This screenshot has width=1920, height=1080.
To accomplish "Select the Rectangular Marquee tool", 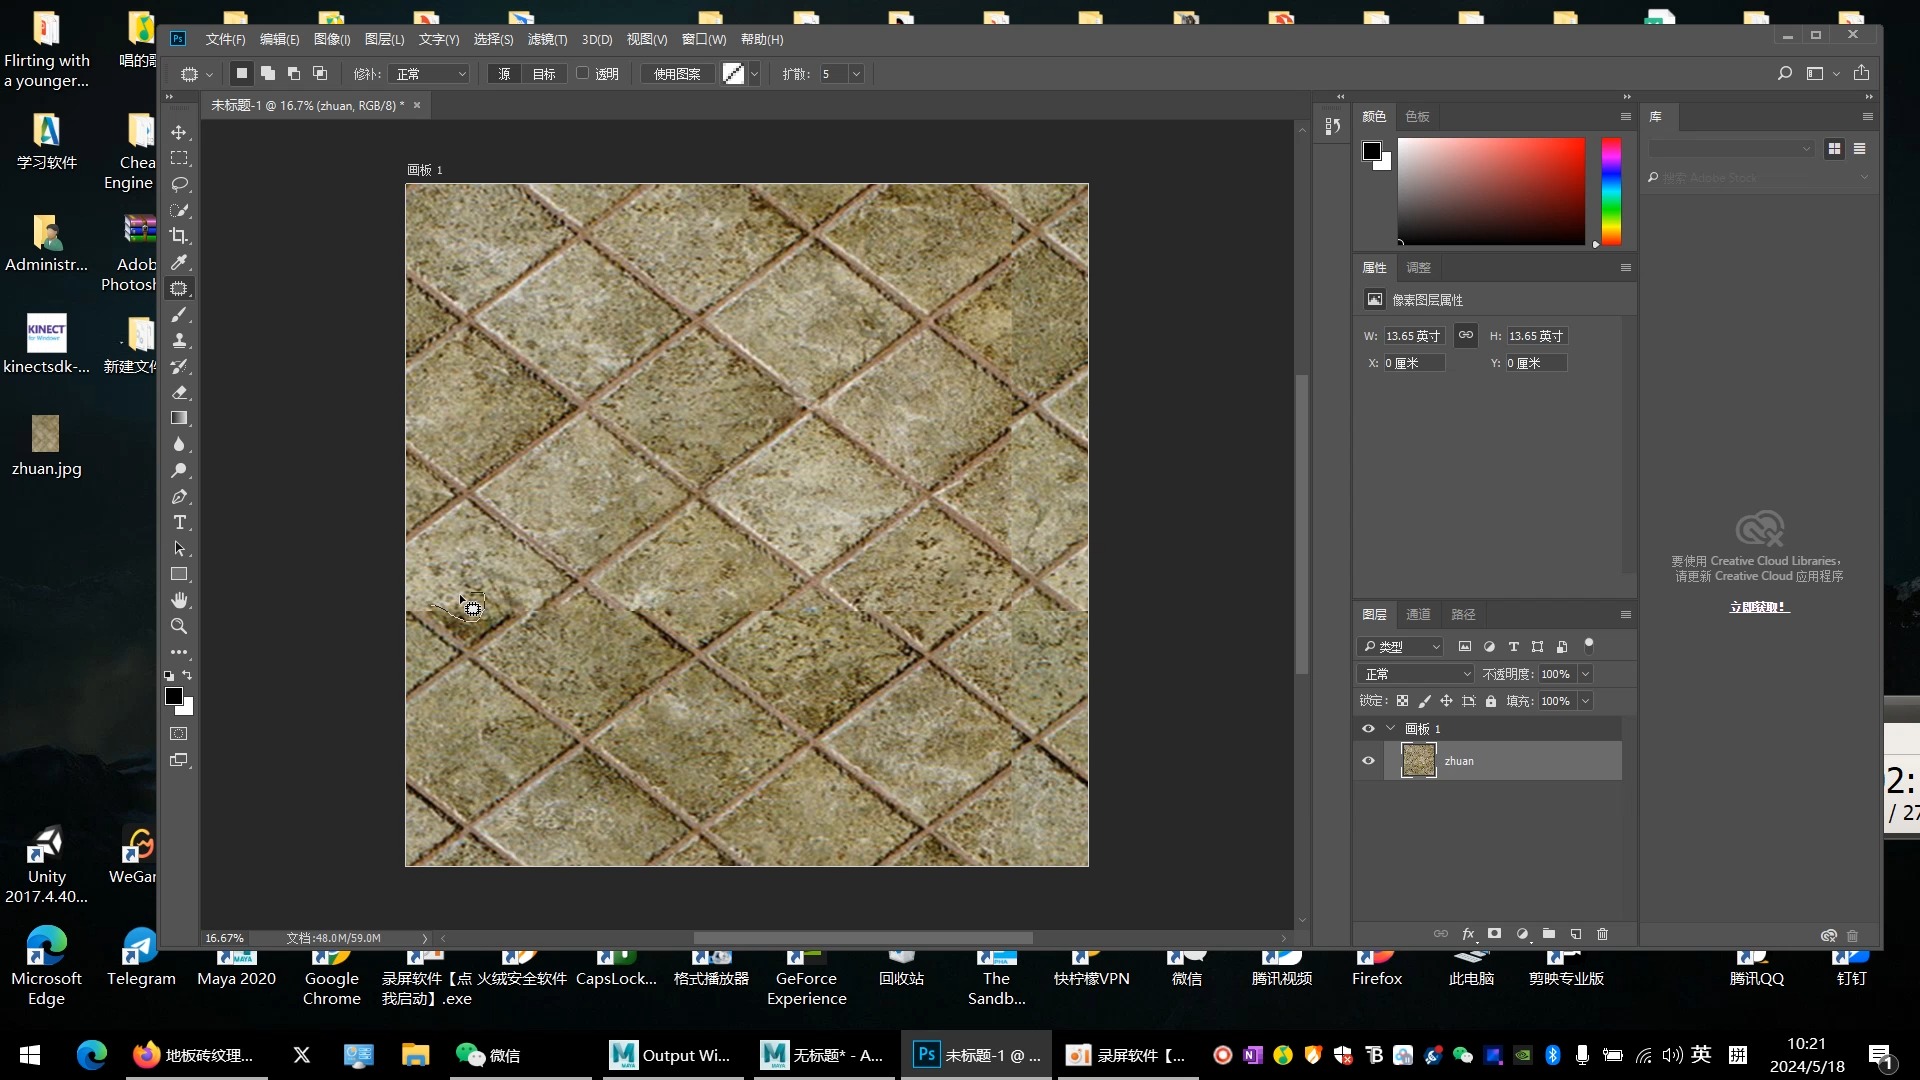I will point(179,158).
